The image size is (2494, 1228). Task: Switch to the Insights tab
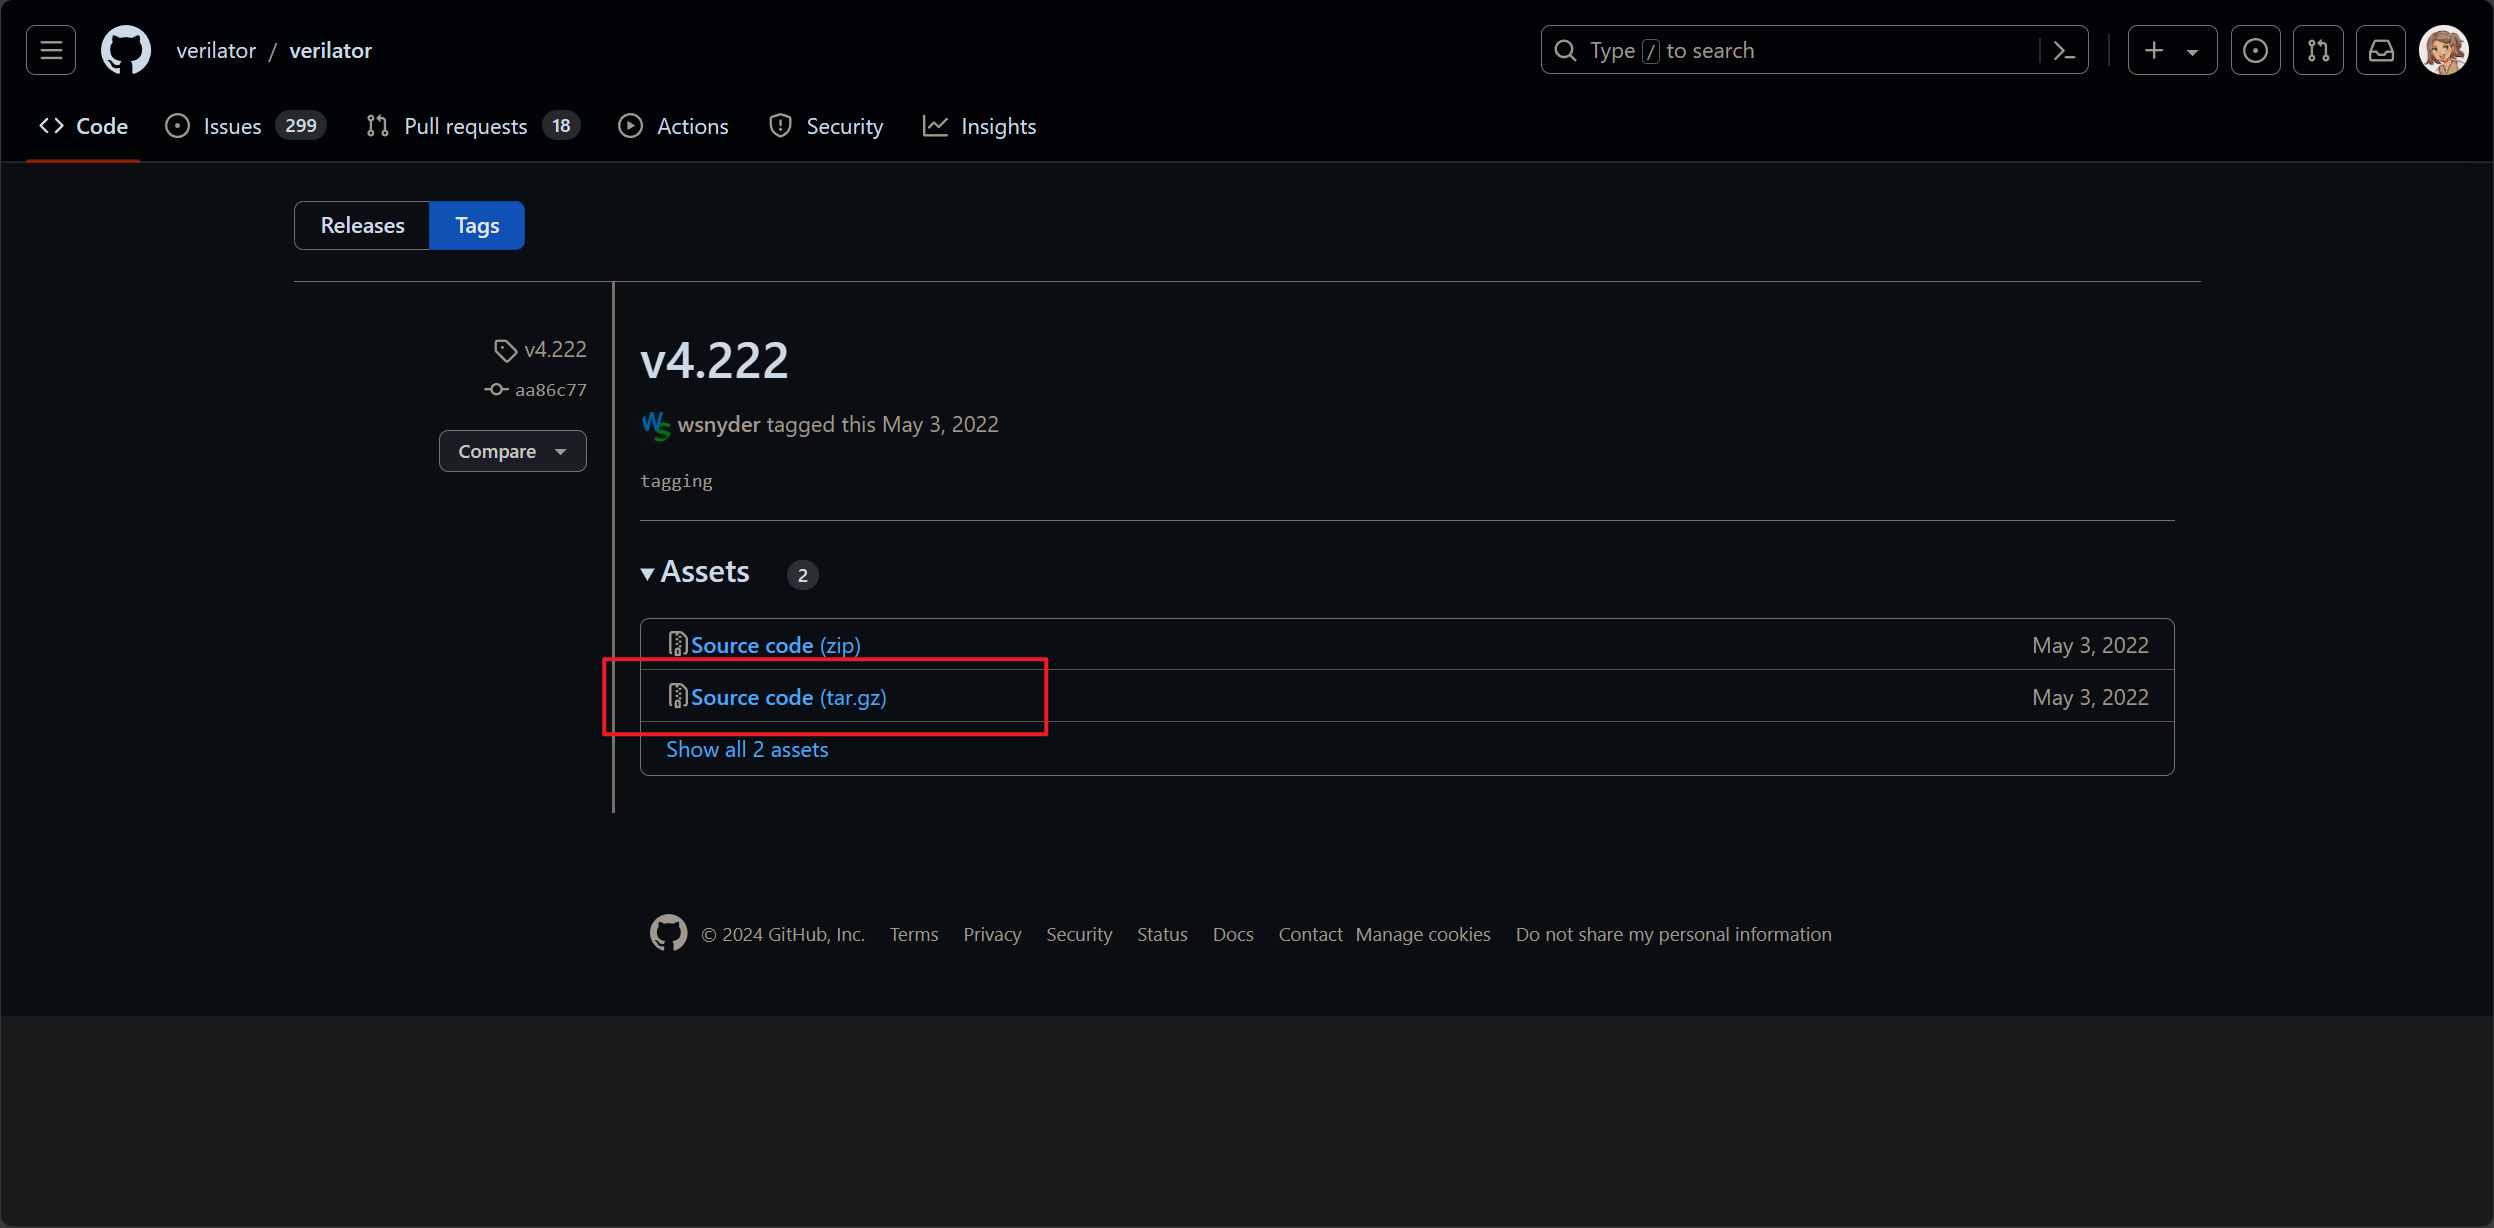[979, 126]
